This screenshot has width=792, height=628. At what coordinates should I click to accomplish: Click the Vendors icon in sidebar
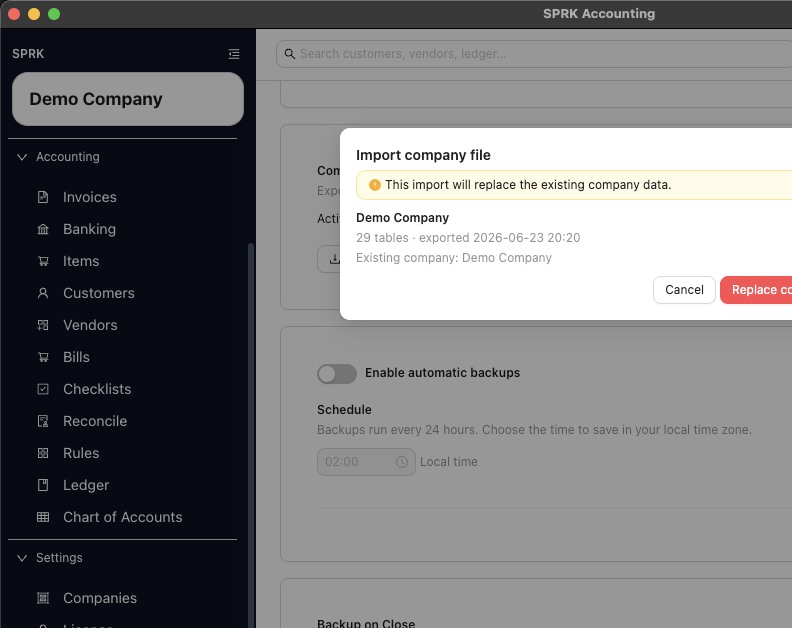[43, 325]
